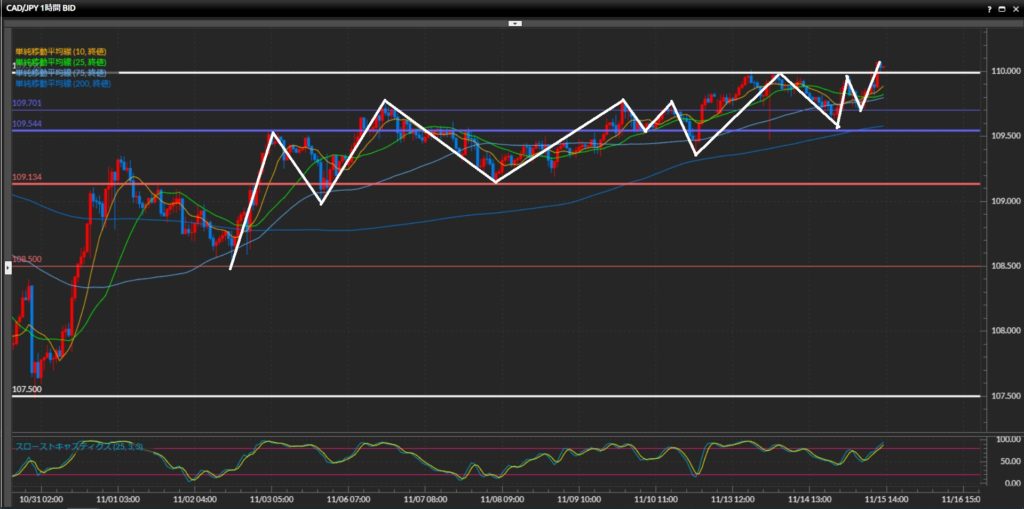Click the help question mark icon

click(987, 8)
